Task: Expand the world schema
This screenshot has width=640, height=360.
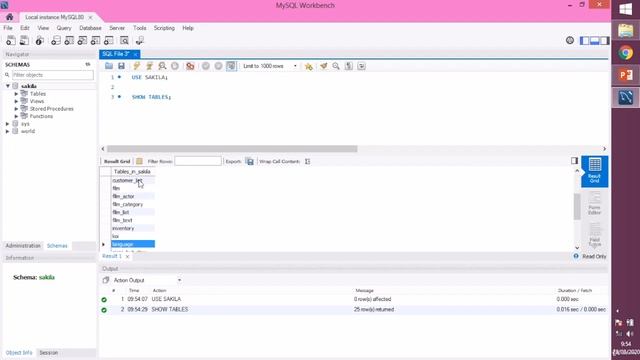Action: 8,131
